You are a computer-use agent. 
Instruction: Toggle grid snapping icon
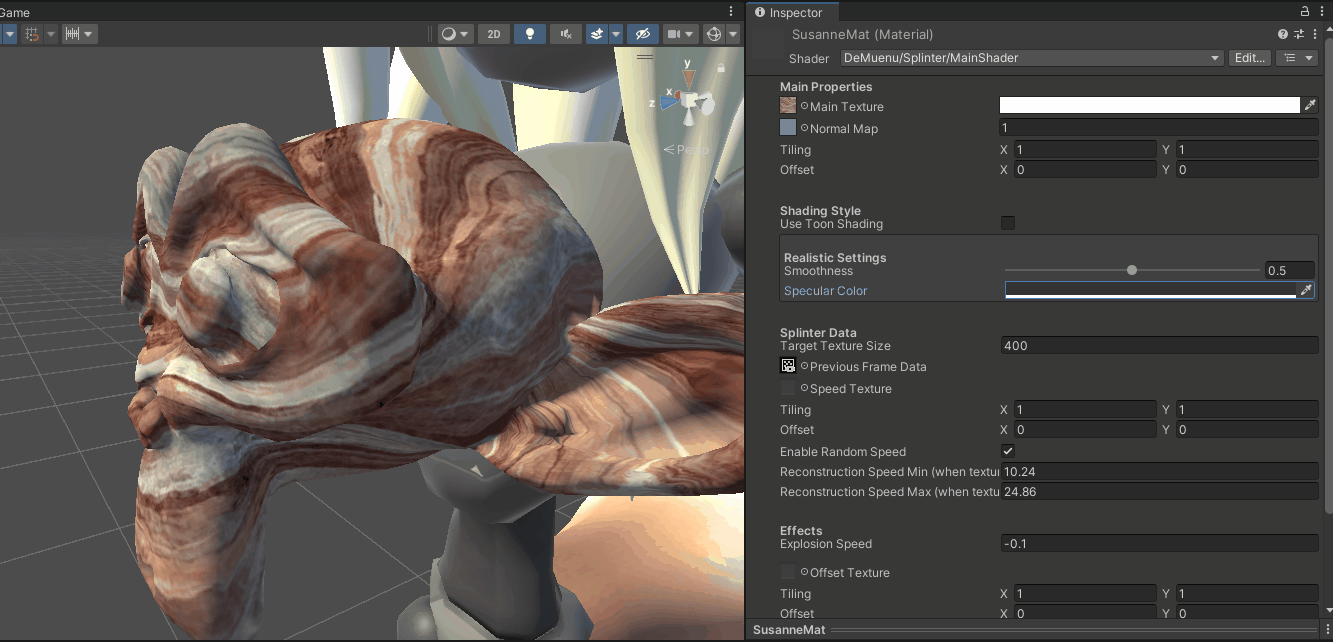point(32,34)
